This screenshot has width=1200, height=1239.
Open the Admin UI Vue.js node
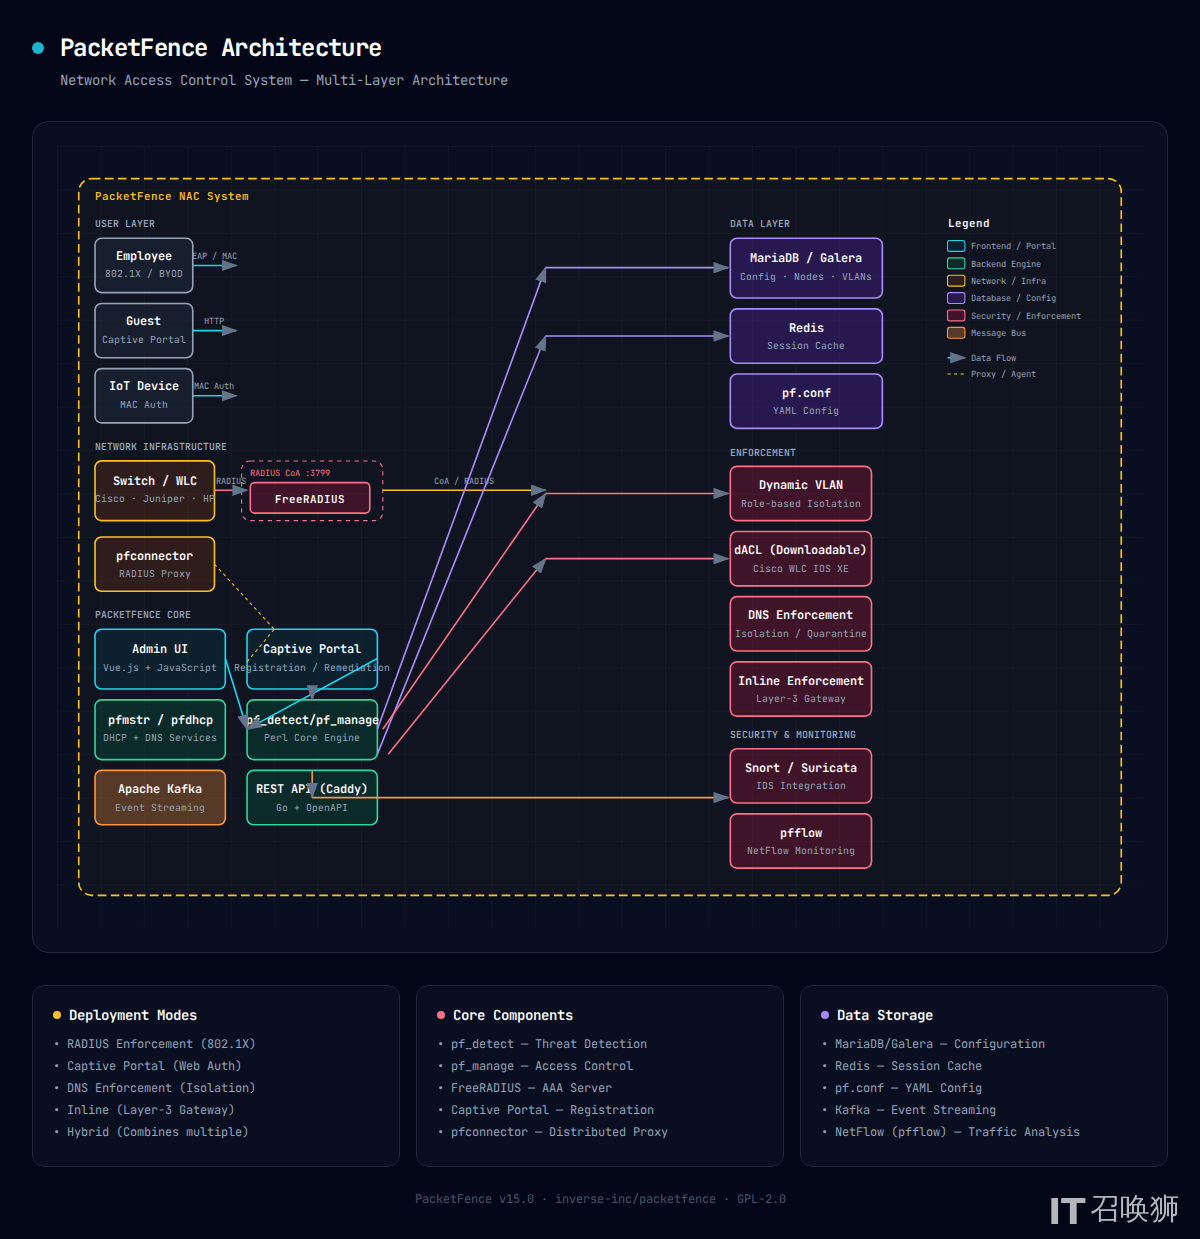pos(160,658)
